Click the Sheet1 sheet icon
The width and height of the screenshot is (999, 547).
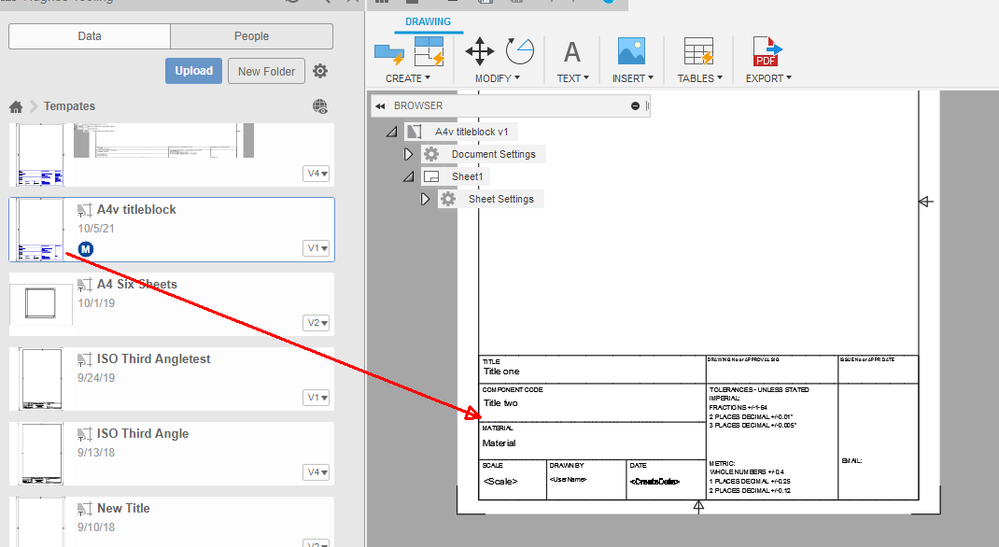(x=431, y=176)
